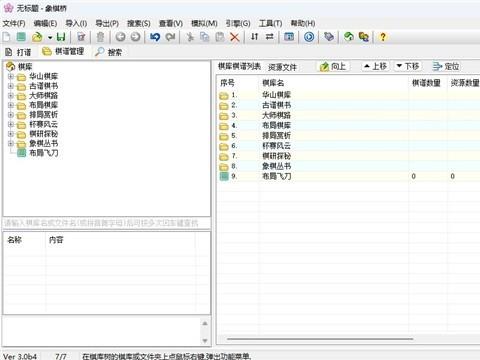This screenshot has width=480, height=360.
Task: Expand the 古谱棋书 tree node
Action: [11, 86]
